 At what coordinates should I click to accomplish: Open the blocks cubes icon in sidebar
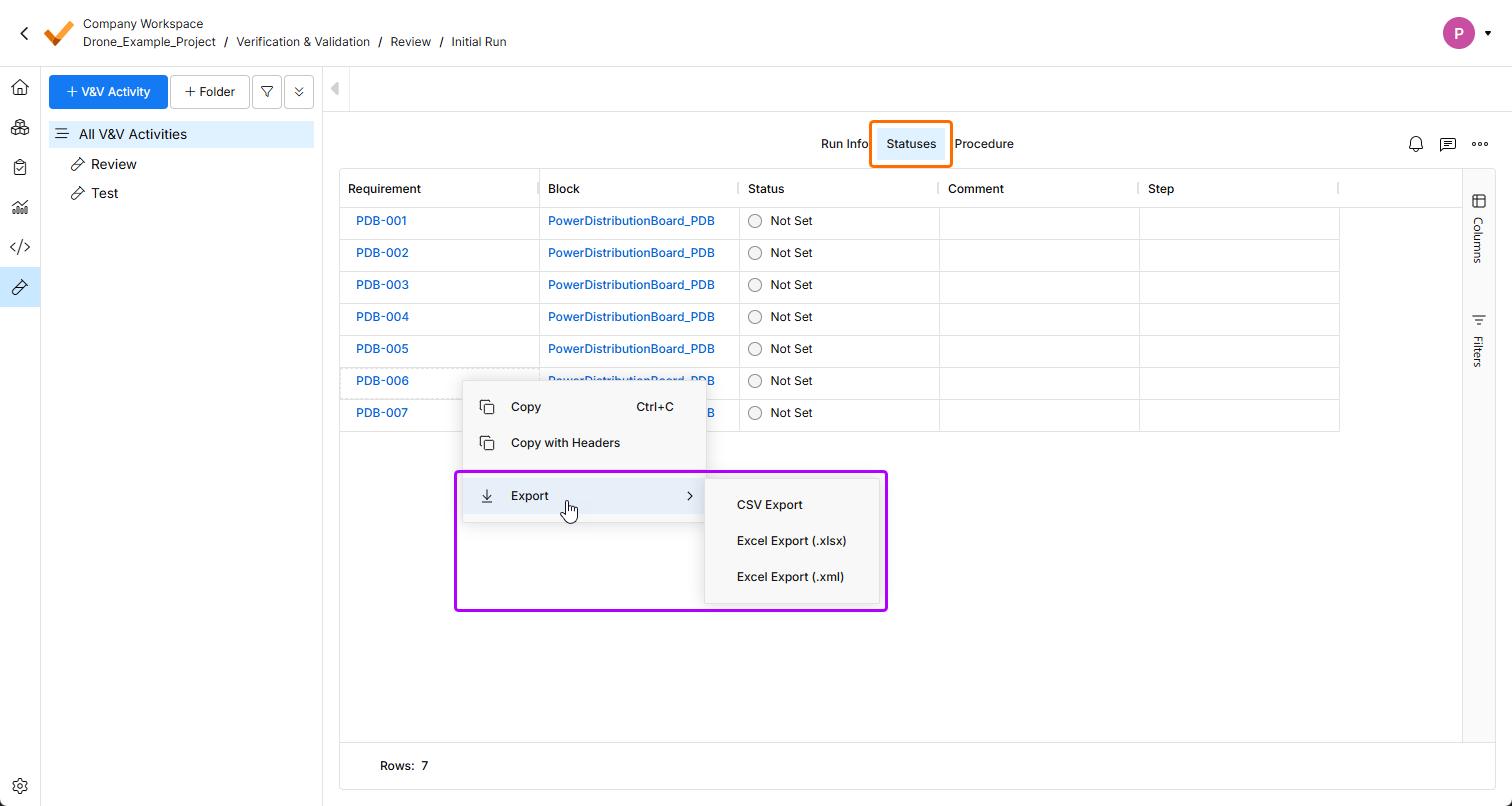click(x=19, y=128)
